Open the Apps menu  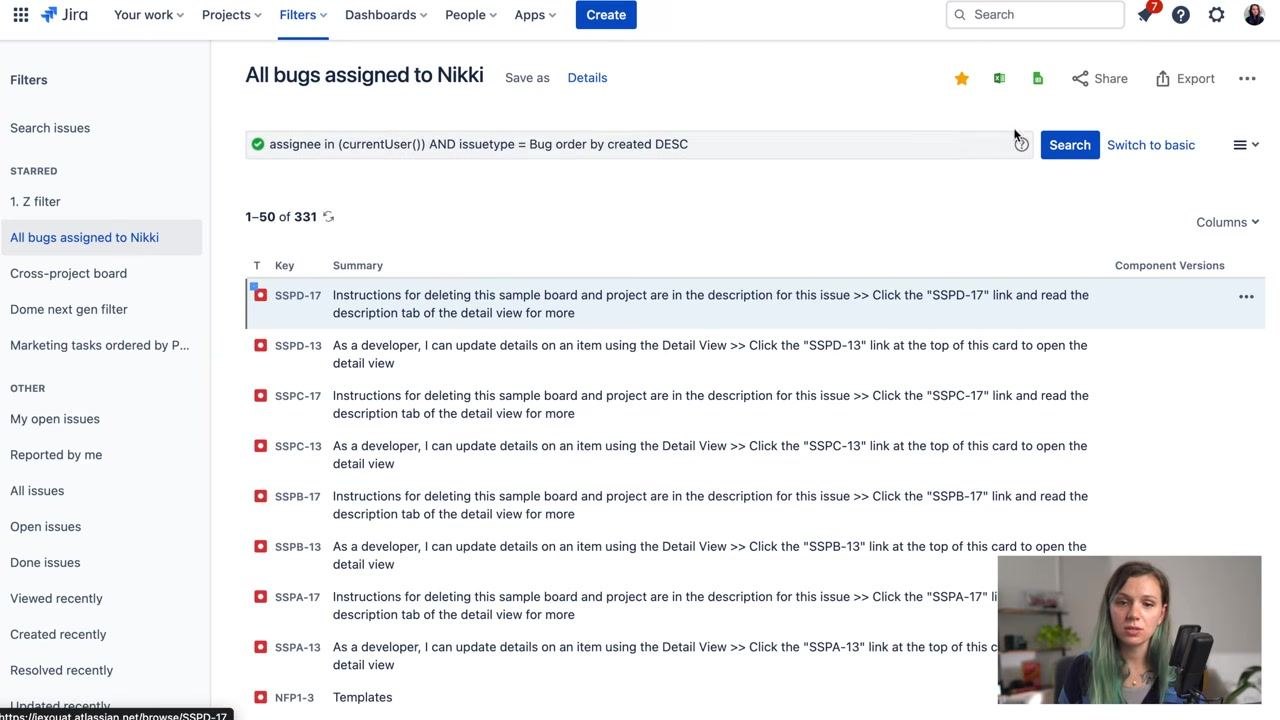pos(535,15)
